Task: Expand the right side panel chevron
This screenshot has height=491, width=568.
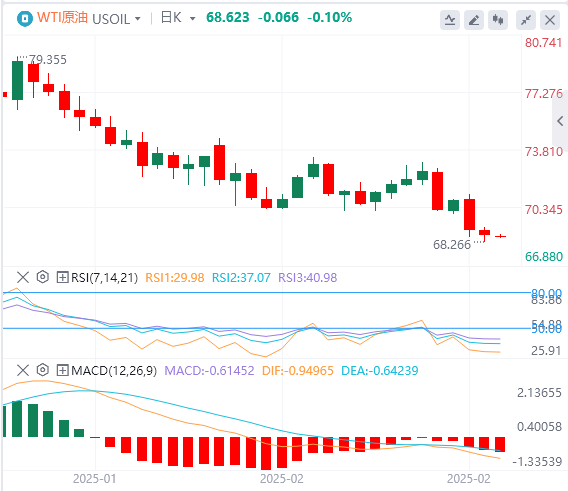Action: tap(560, 121)
